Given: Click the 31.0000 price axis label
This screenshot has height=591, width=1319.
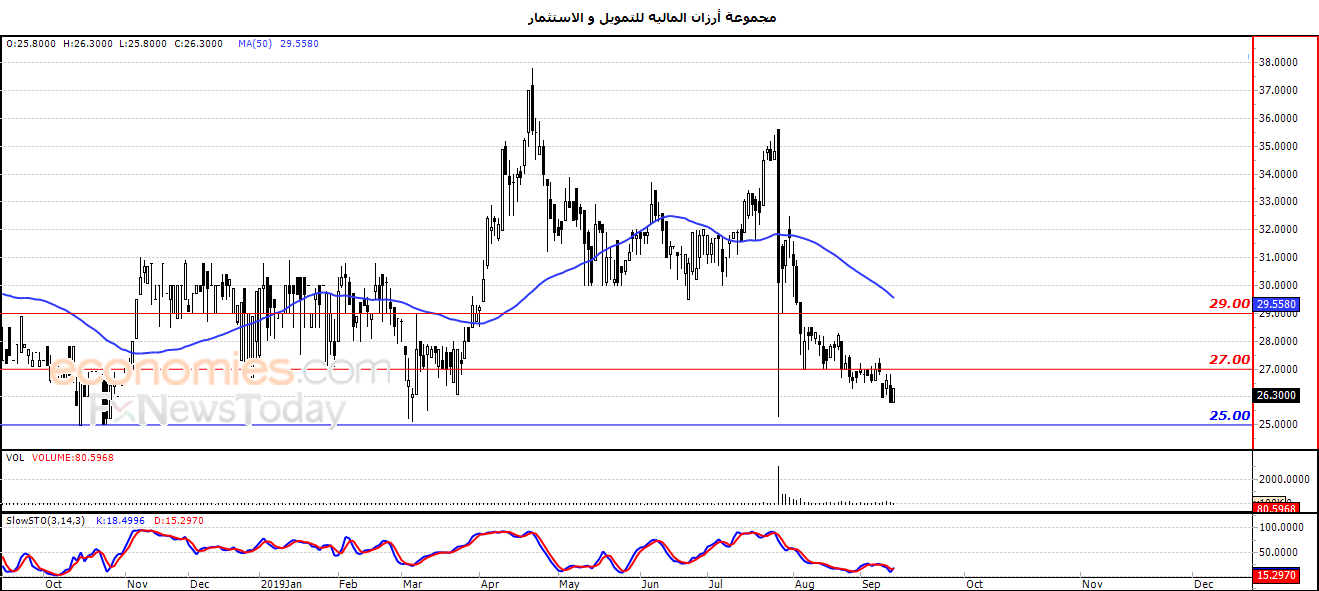Looking at the screenshot, I should (1279, 257).
